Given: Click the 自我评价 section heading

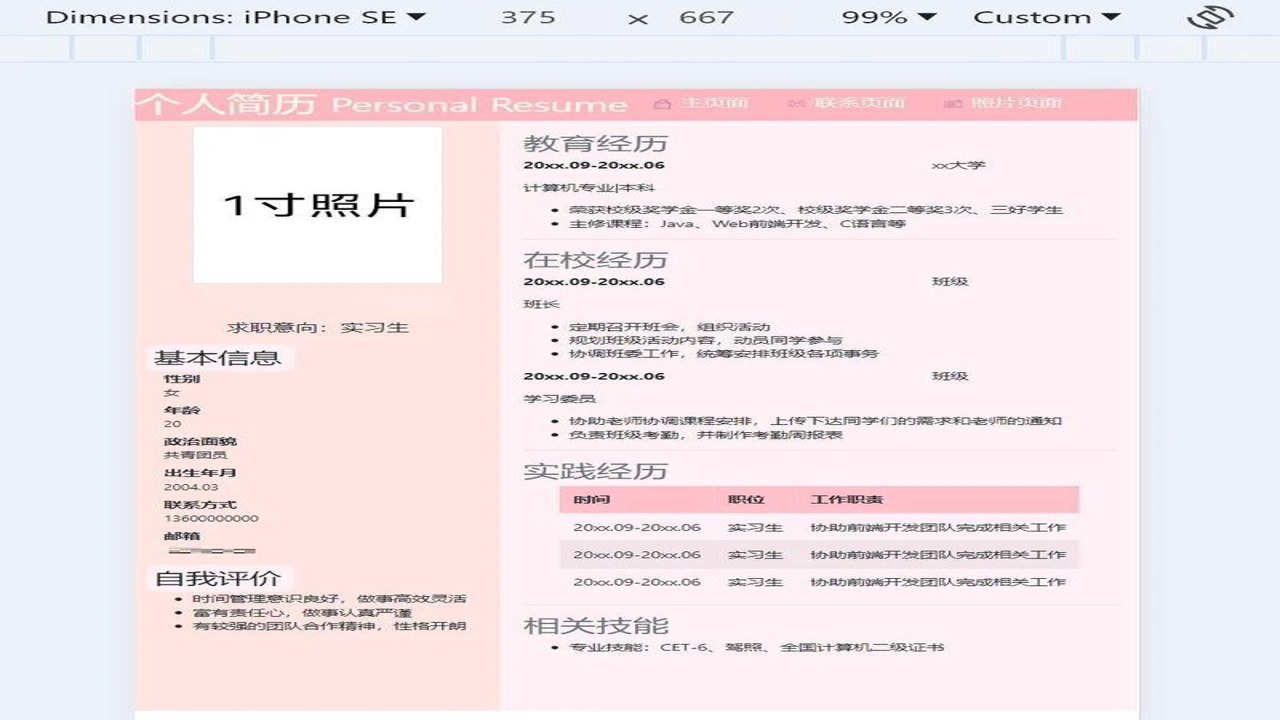Looking at the screenshot, I should (x=217, y=578).
